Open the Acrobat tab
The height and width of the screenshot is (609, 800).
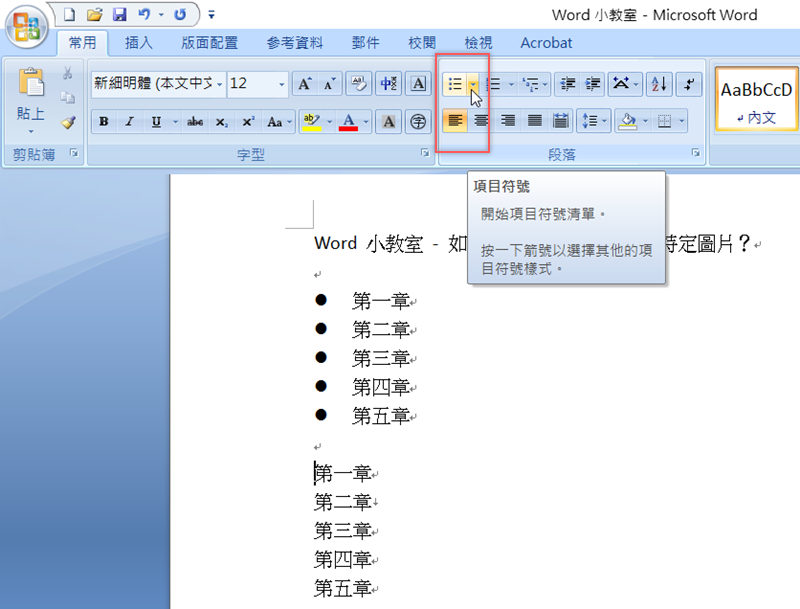click(x=546, y=43)
